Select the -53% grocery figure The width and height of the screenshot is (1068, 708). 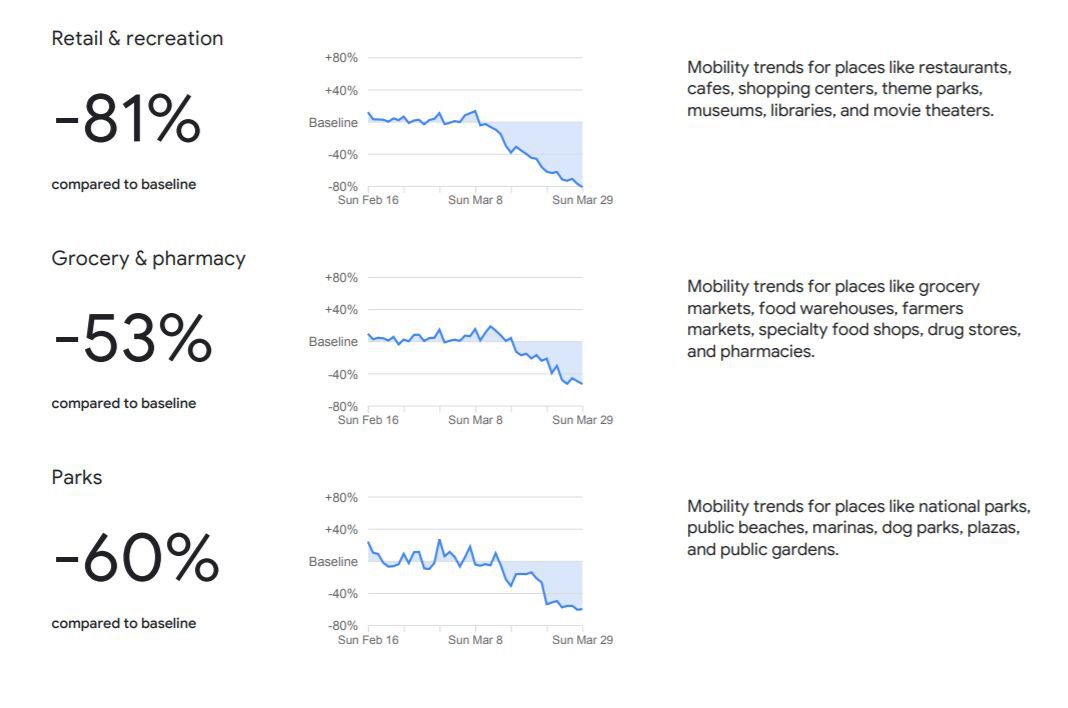(132, 339)
